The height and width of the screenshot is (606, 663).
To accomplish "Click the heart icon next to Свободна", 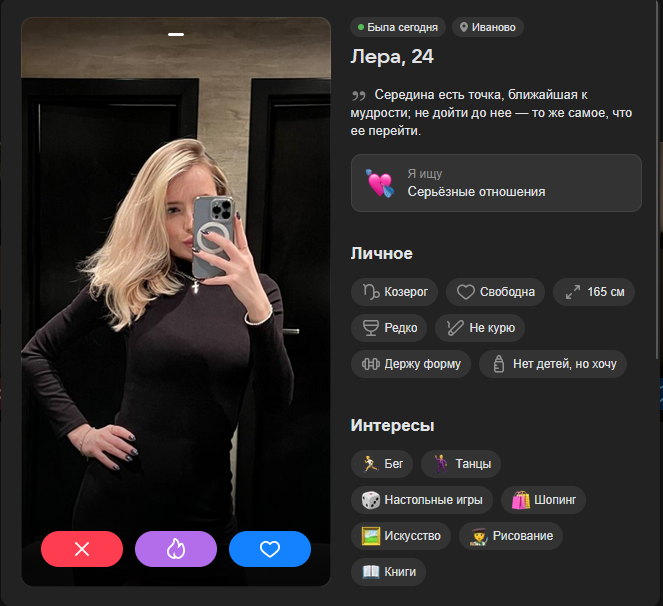I will (x=466, y=292).
